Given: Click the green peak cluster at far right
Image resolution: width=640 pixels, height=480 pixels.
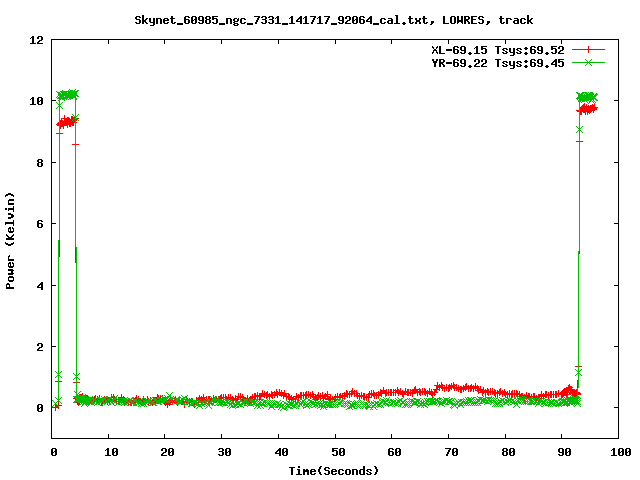Looking at the screenshot, I should point(587,98).
